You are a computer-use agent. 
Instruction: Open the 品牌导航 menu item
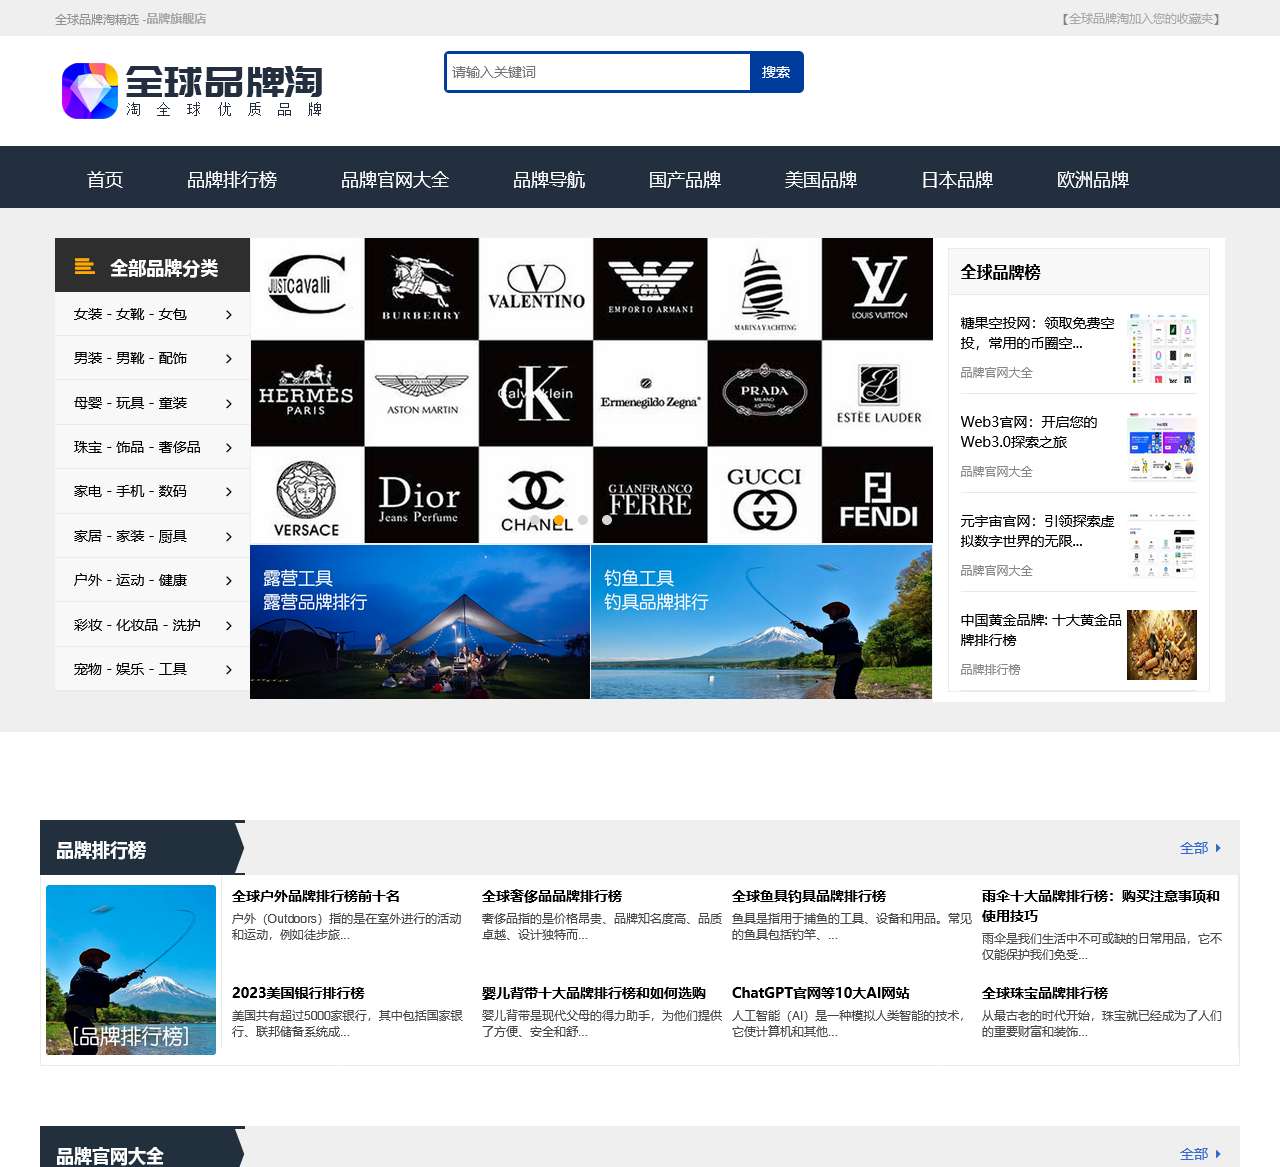pos(548,180)
